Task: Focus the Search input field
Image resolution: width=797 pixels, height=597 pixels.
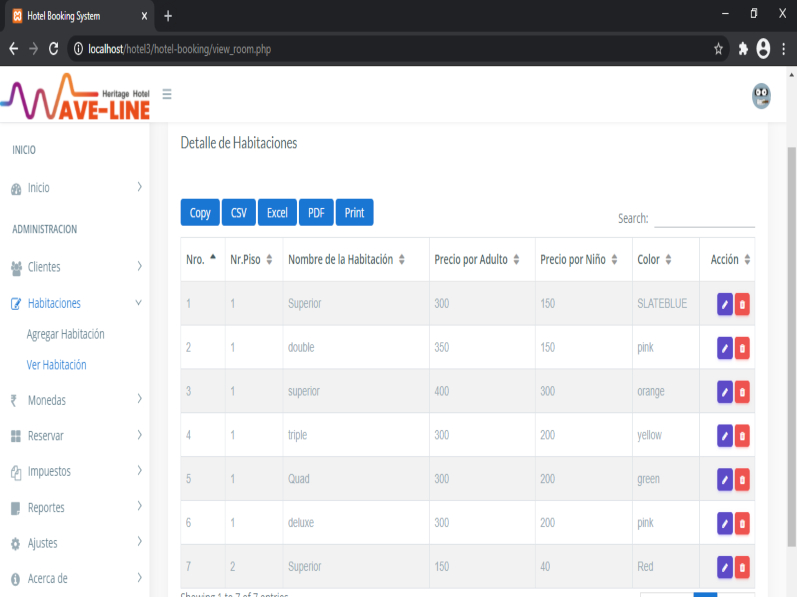Action: (704, 218)
